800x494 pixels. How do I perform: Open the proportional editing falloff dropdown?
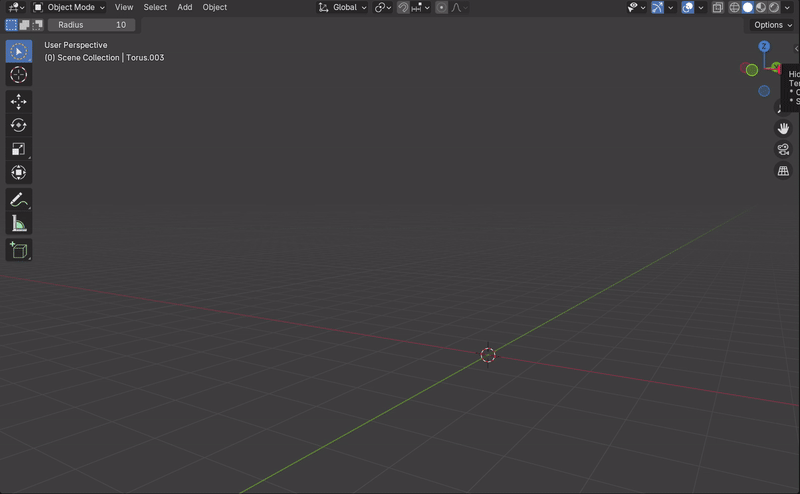tap(459, 7)
